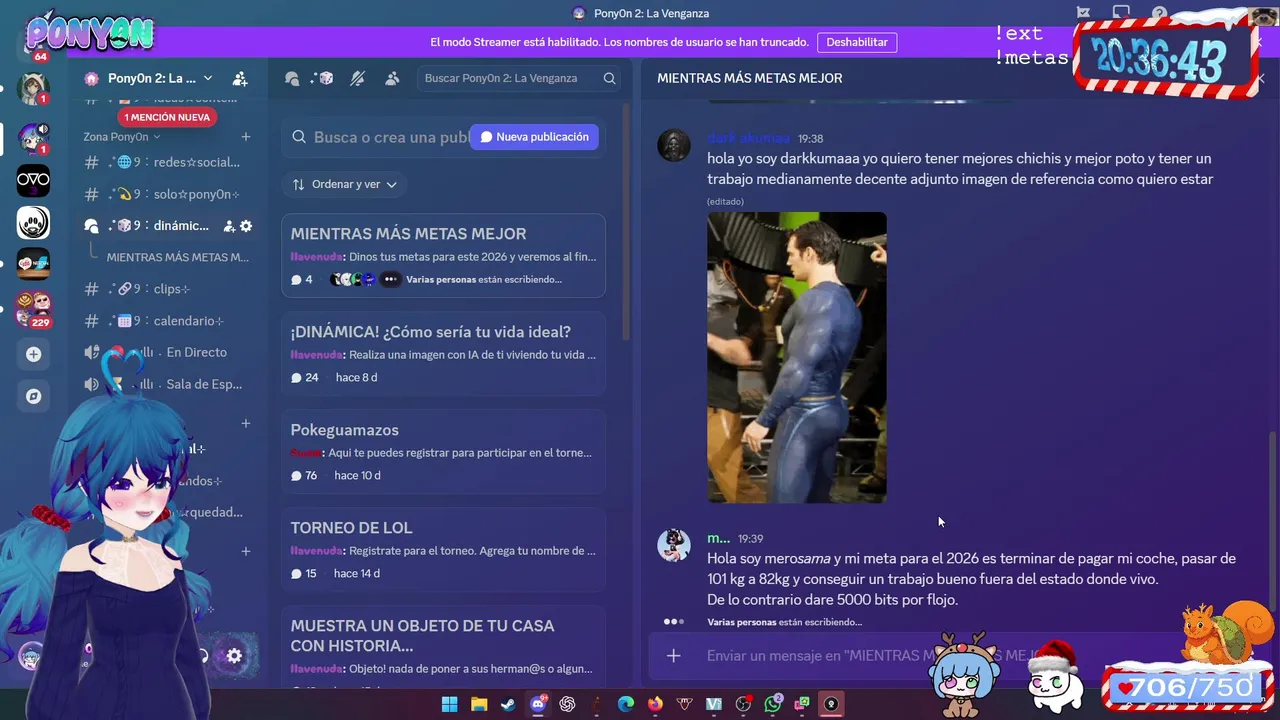
Task: Open Steam from the taskbar
Action: [508, 704]
